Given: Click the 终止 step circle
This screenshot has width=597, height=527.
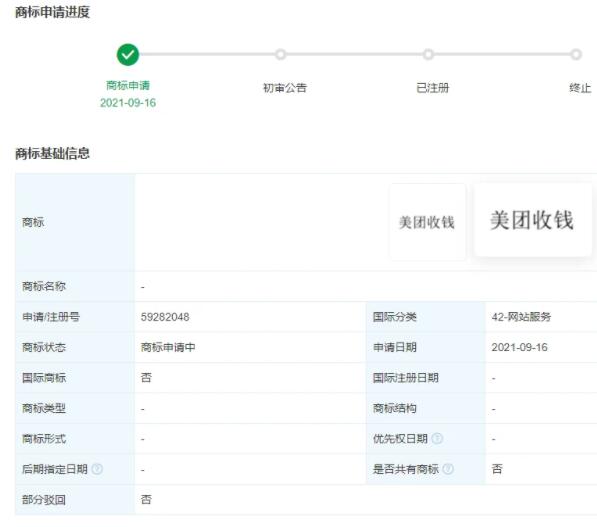Looking at the screenshot, I should (576, 54).
